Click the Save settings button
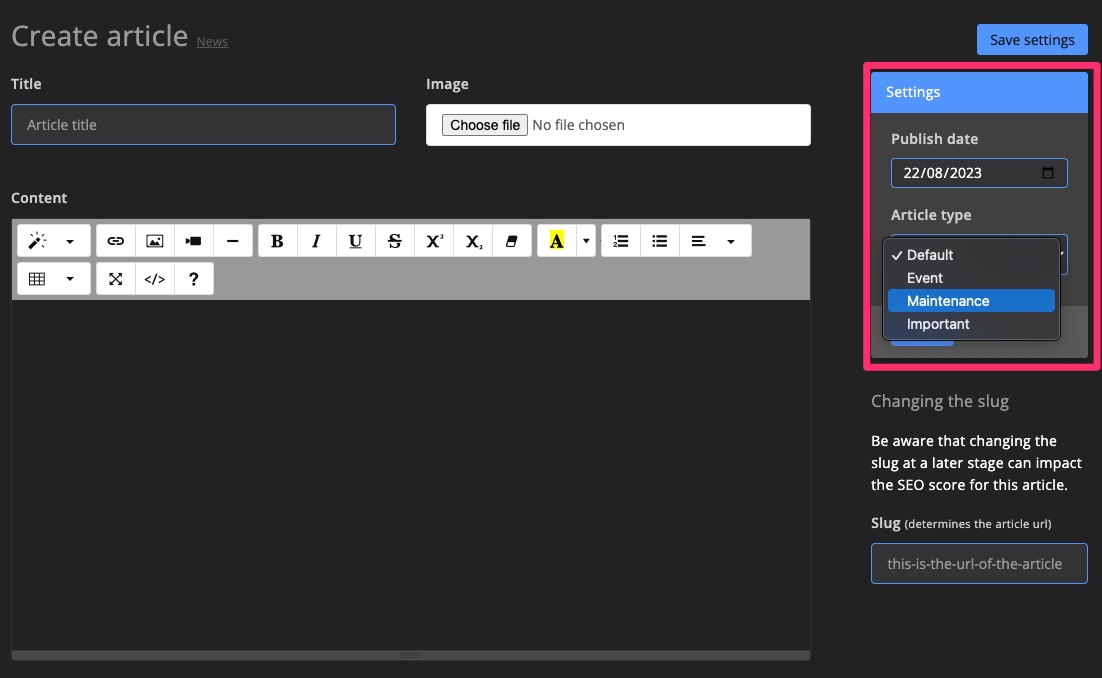Viewport: 1102px width, 678px height. pyautogui.click(x=1032, y=39)
